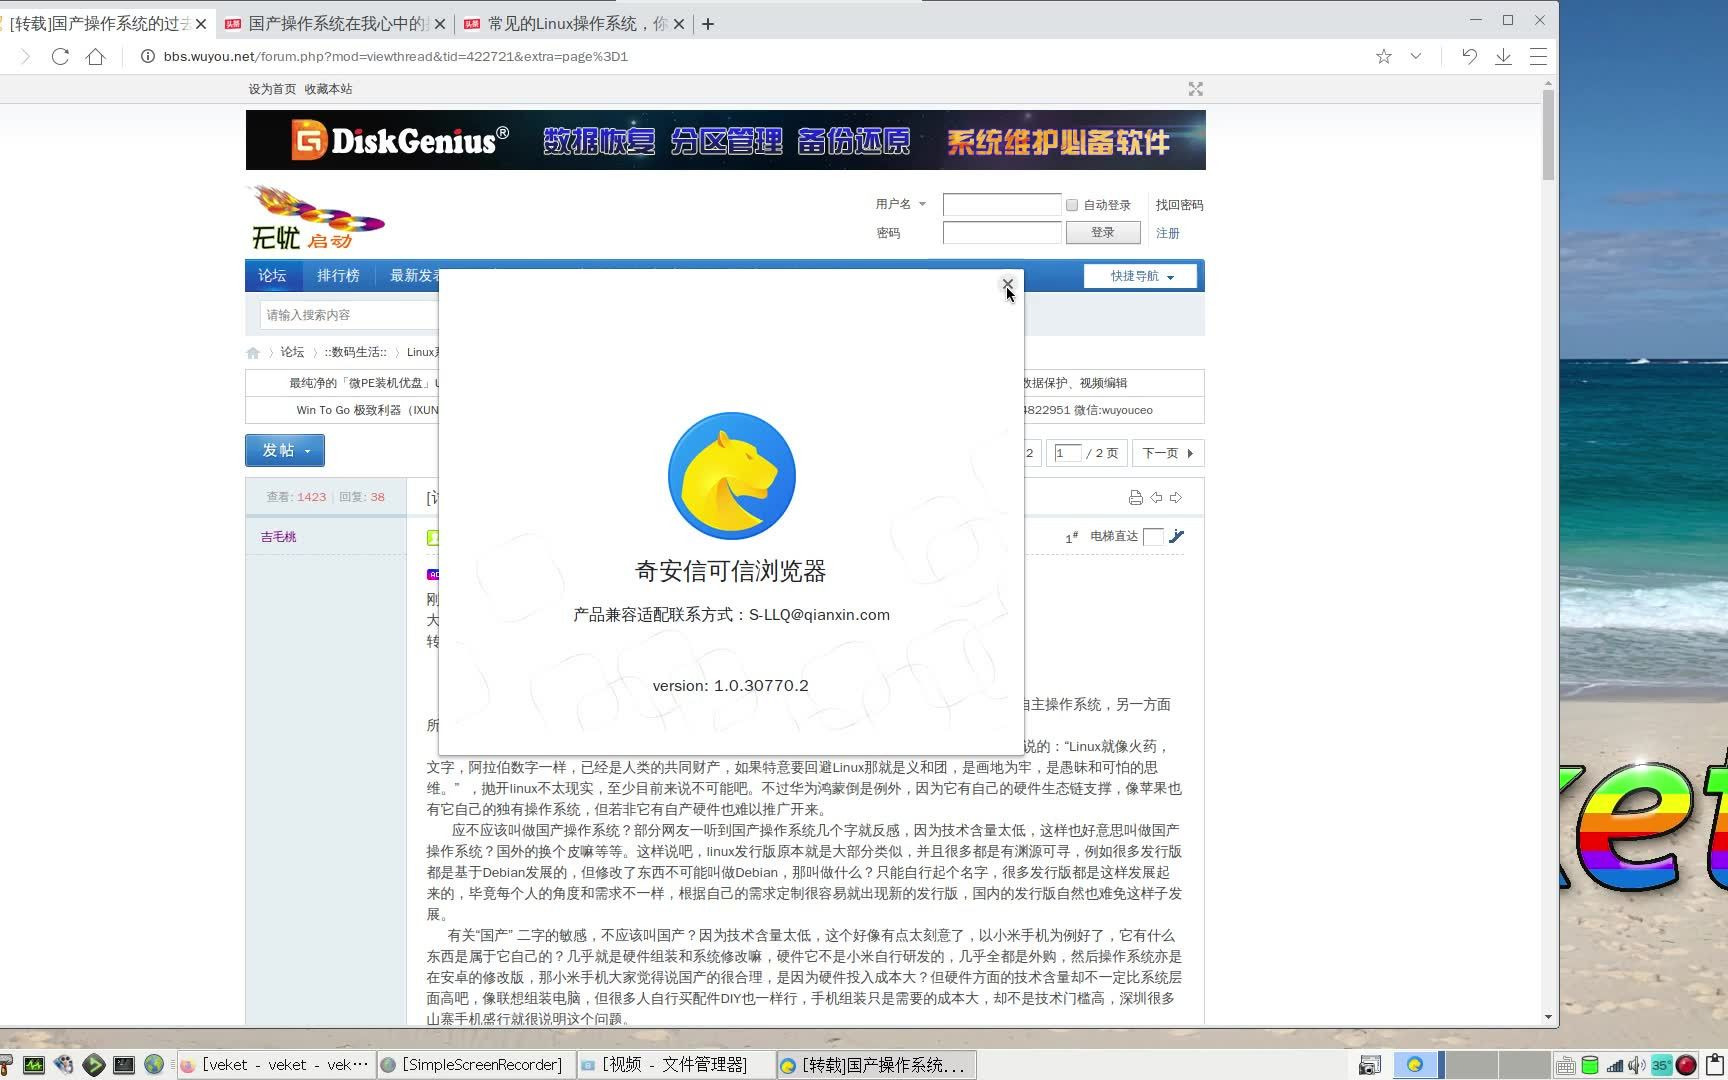
Task: Launch the globe web browser taskbar icon
Action: [154, 1065]
